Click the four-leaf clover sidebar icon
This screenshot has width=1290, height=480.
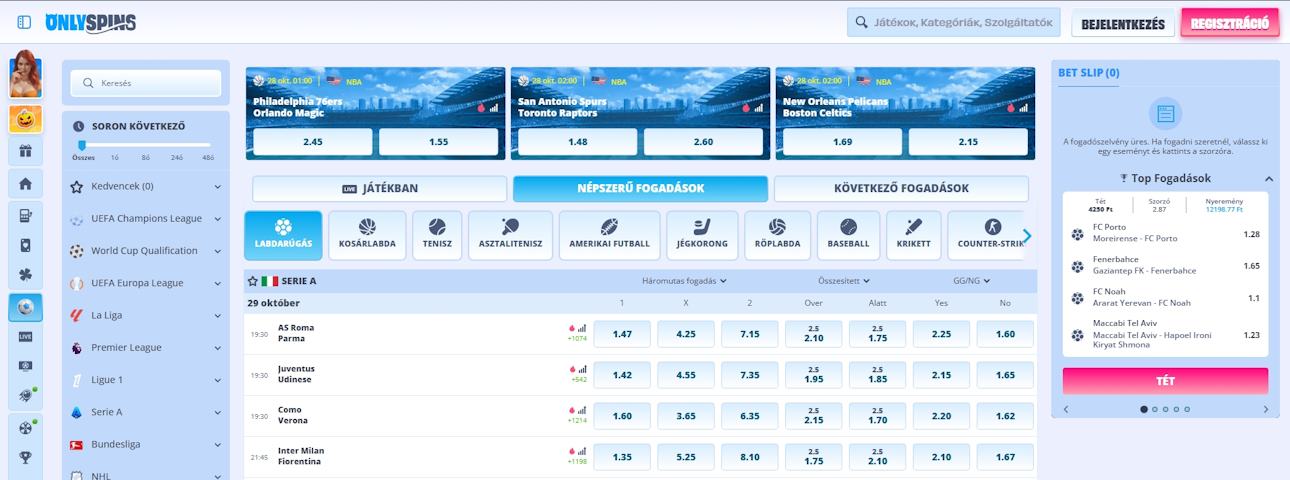click(25, 275)
